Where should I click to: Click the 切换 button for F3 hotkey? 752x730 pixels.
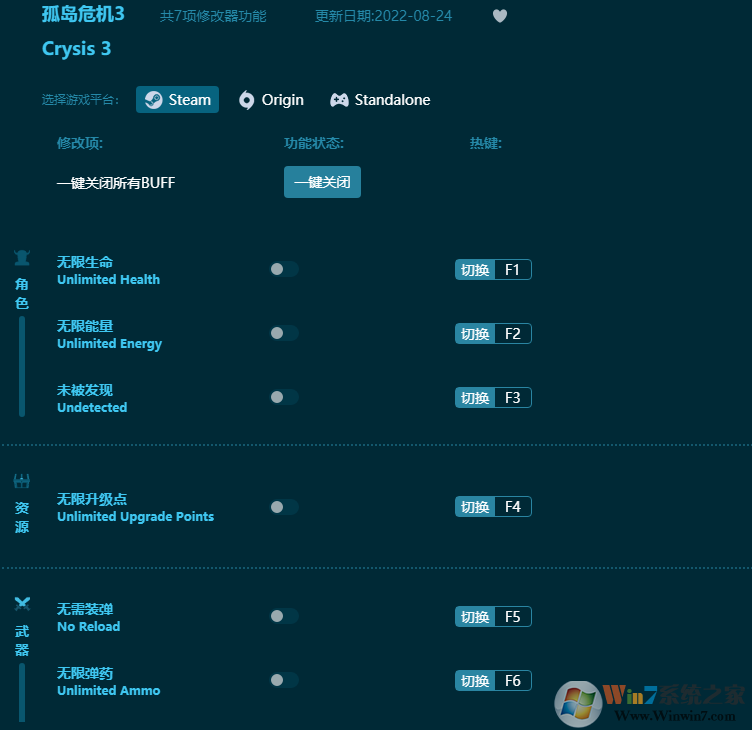click(475, 398)
